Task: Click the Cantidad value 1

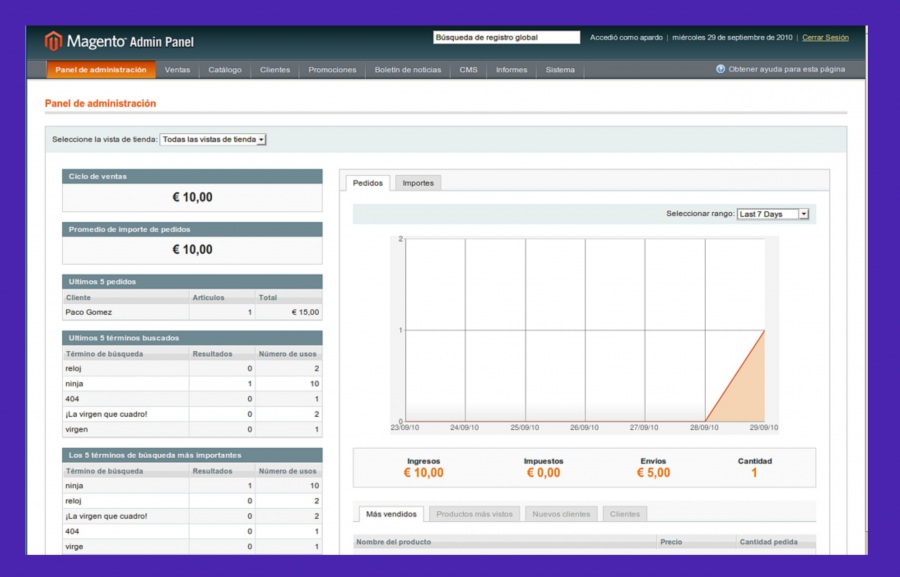Action: 754,473
